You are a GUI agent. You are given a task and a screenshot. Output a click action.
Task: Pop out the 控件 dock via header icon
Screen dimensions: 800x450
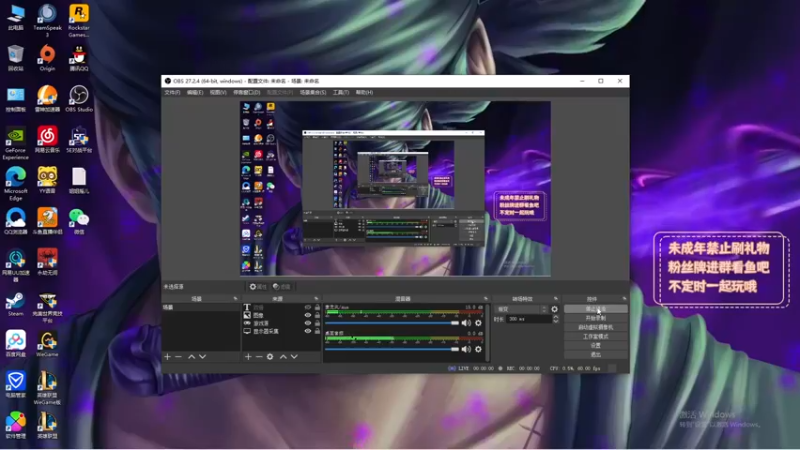624,298
